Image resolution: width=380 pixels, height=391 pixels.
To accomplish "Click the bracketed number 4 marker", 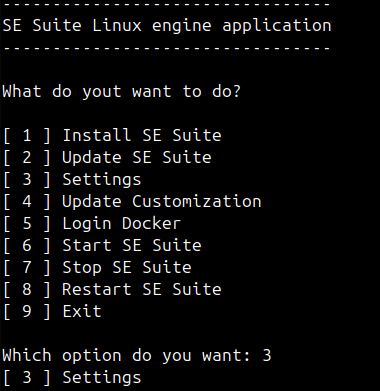I will pyautogui.click(x=27, y=201).
